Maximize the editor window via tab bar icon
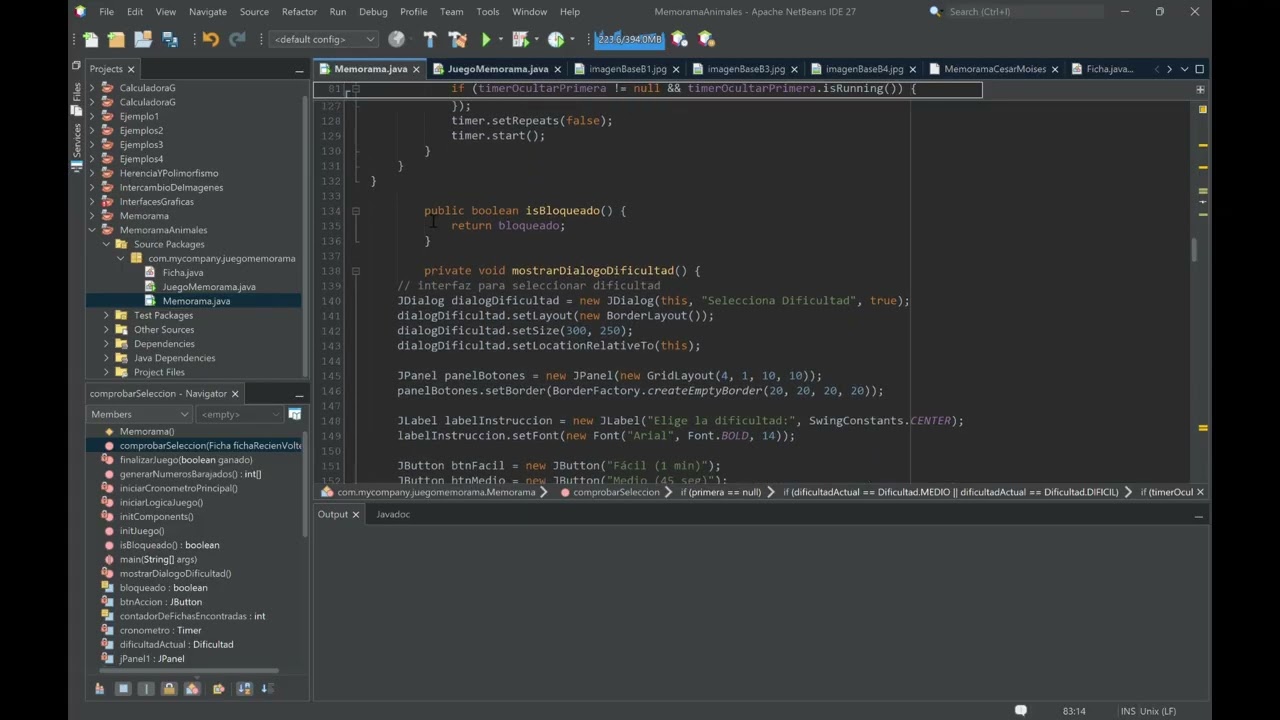 pos(1200,69)
